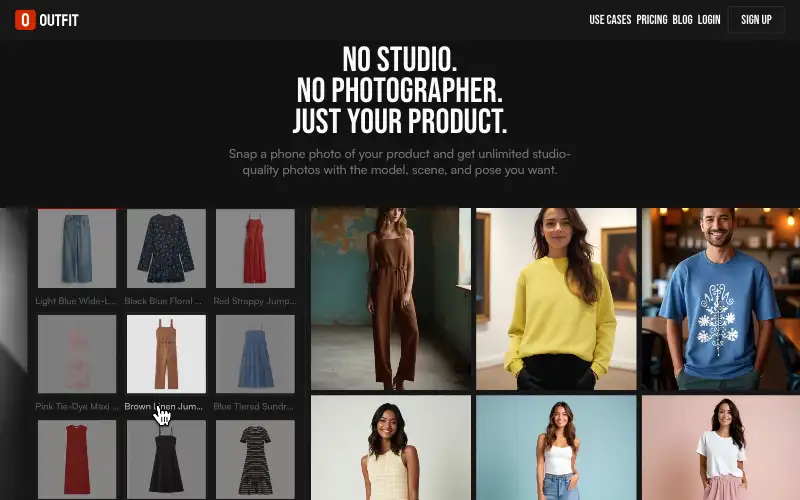Open the Use Cases menu item
The height and width of the screenshot is (500, 800).
pyautogui.click(x=610, y=20)
